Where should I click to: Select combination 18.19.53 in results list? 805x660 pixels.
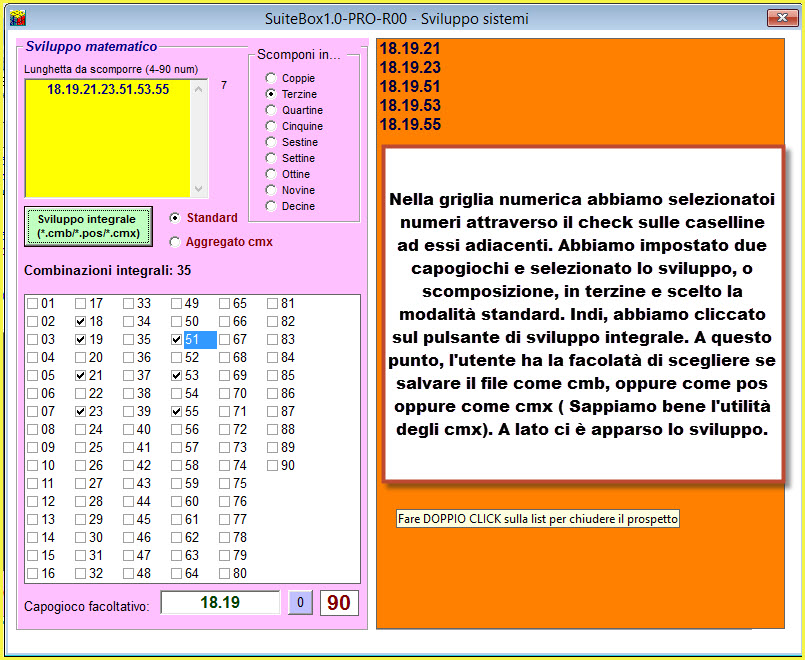[411, 105]
